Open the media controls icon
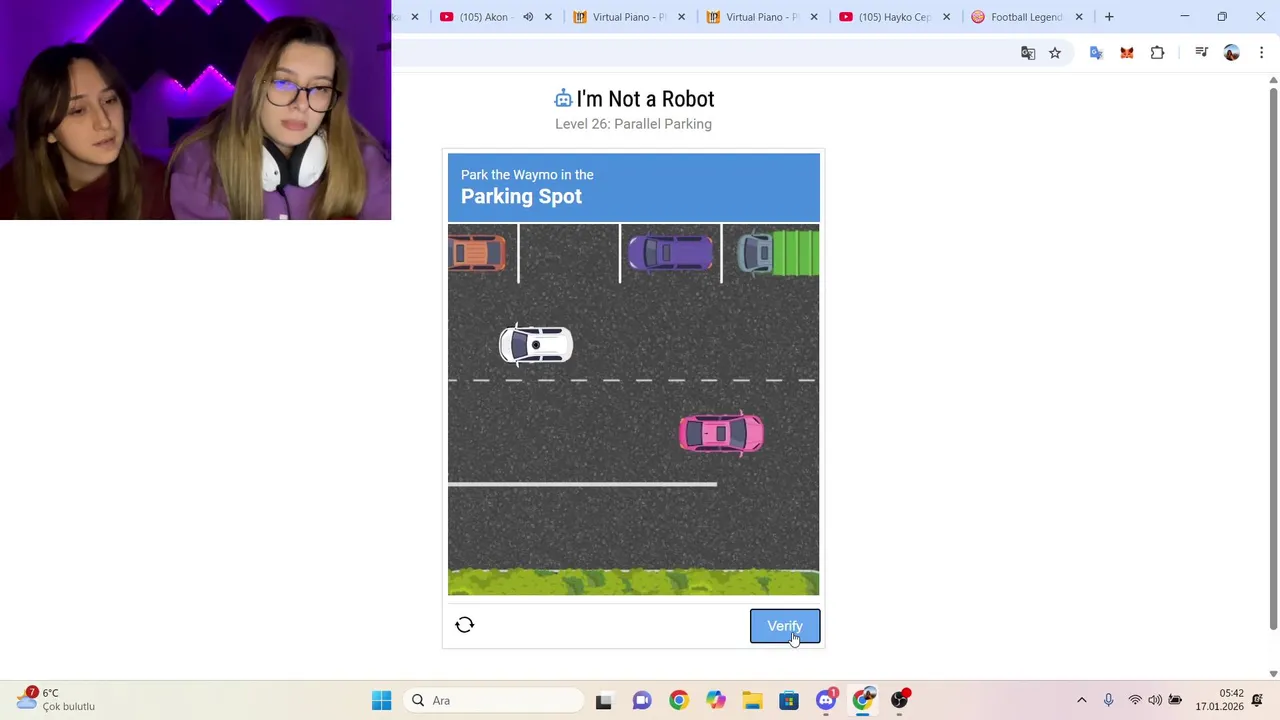This screenshot has width=1280, height=720. point(1201,53)
